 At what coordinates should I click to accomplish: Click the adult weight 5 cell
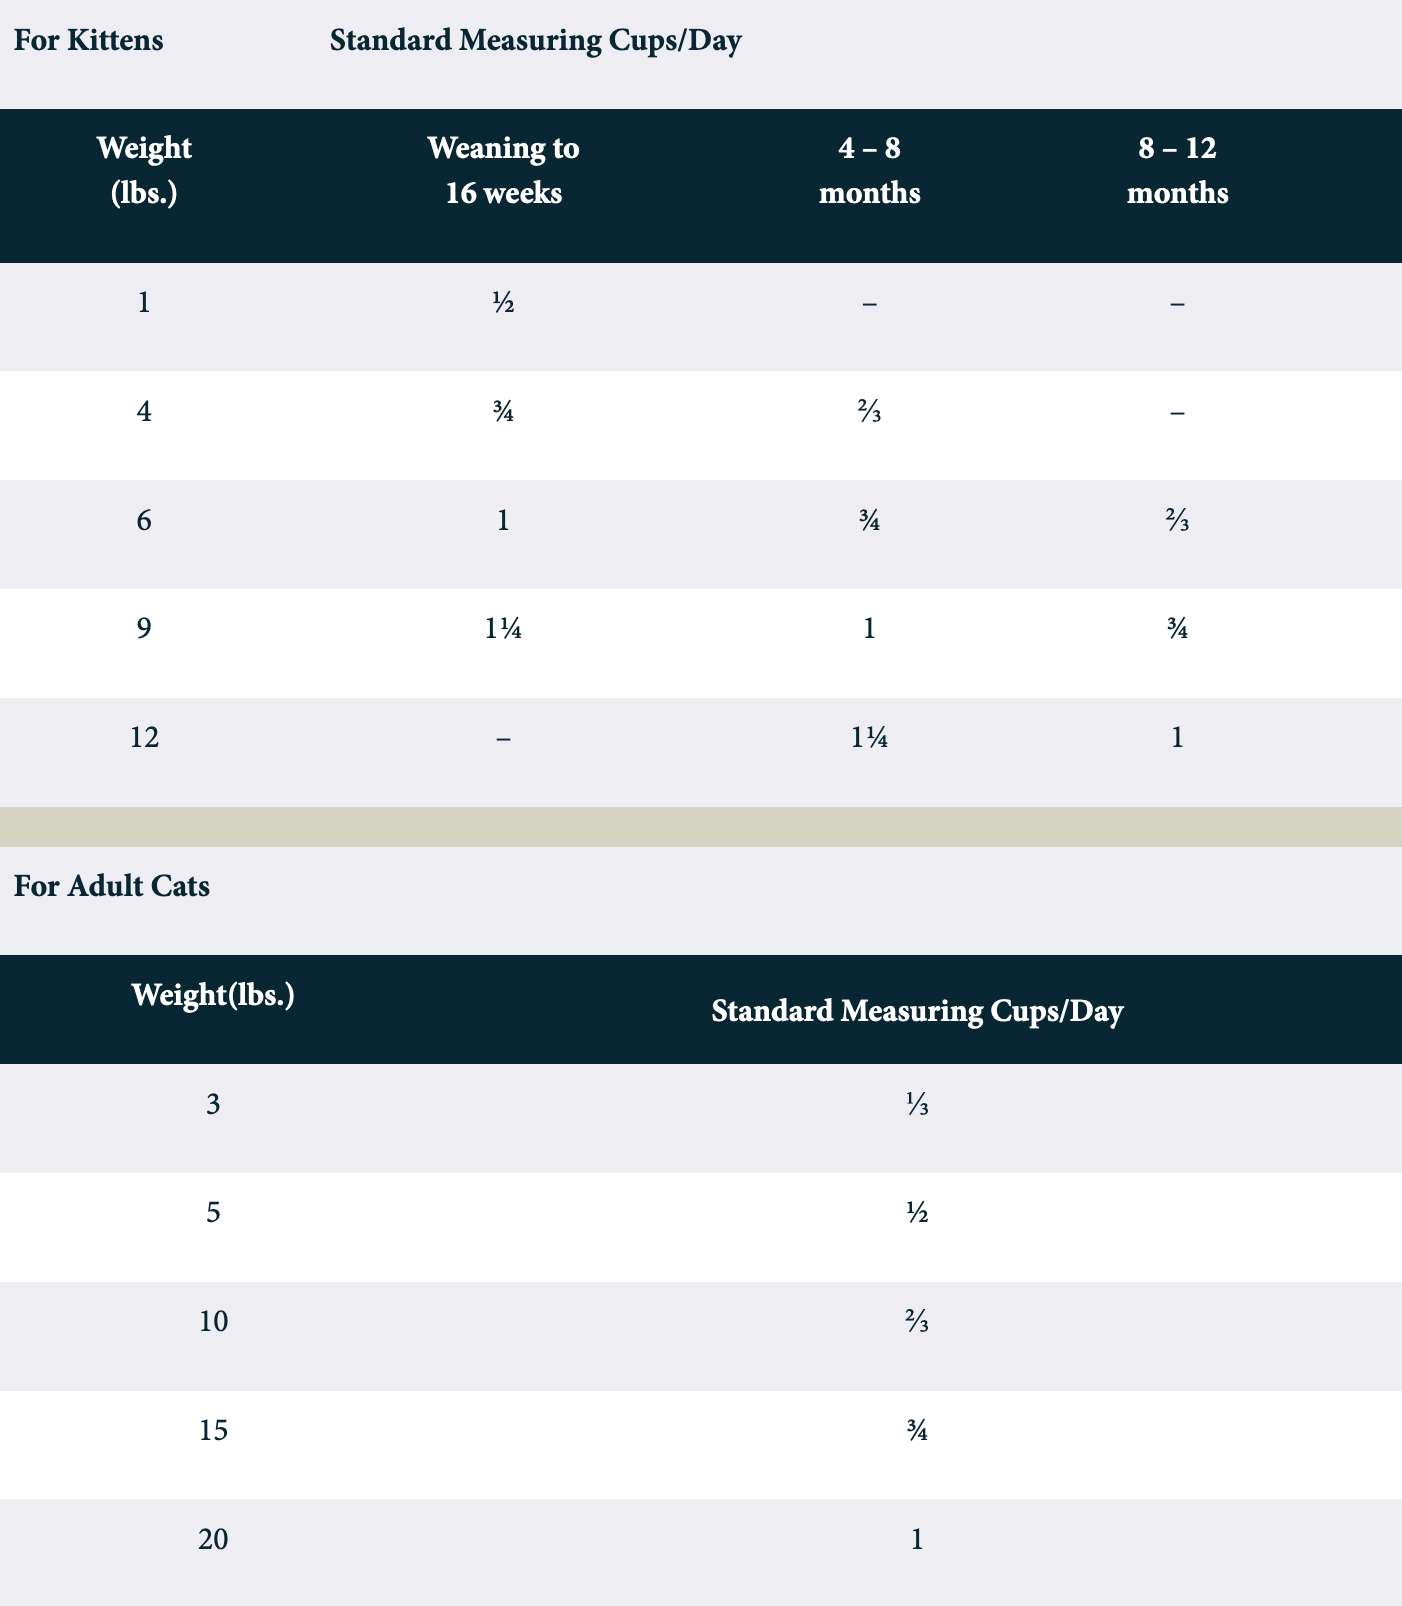(x=213, y=1213)
